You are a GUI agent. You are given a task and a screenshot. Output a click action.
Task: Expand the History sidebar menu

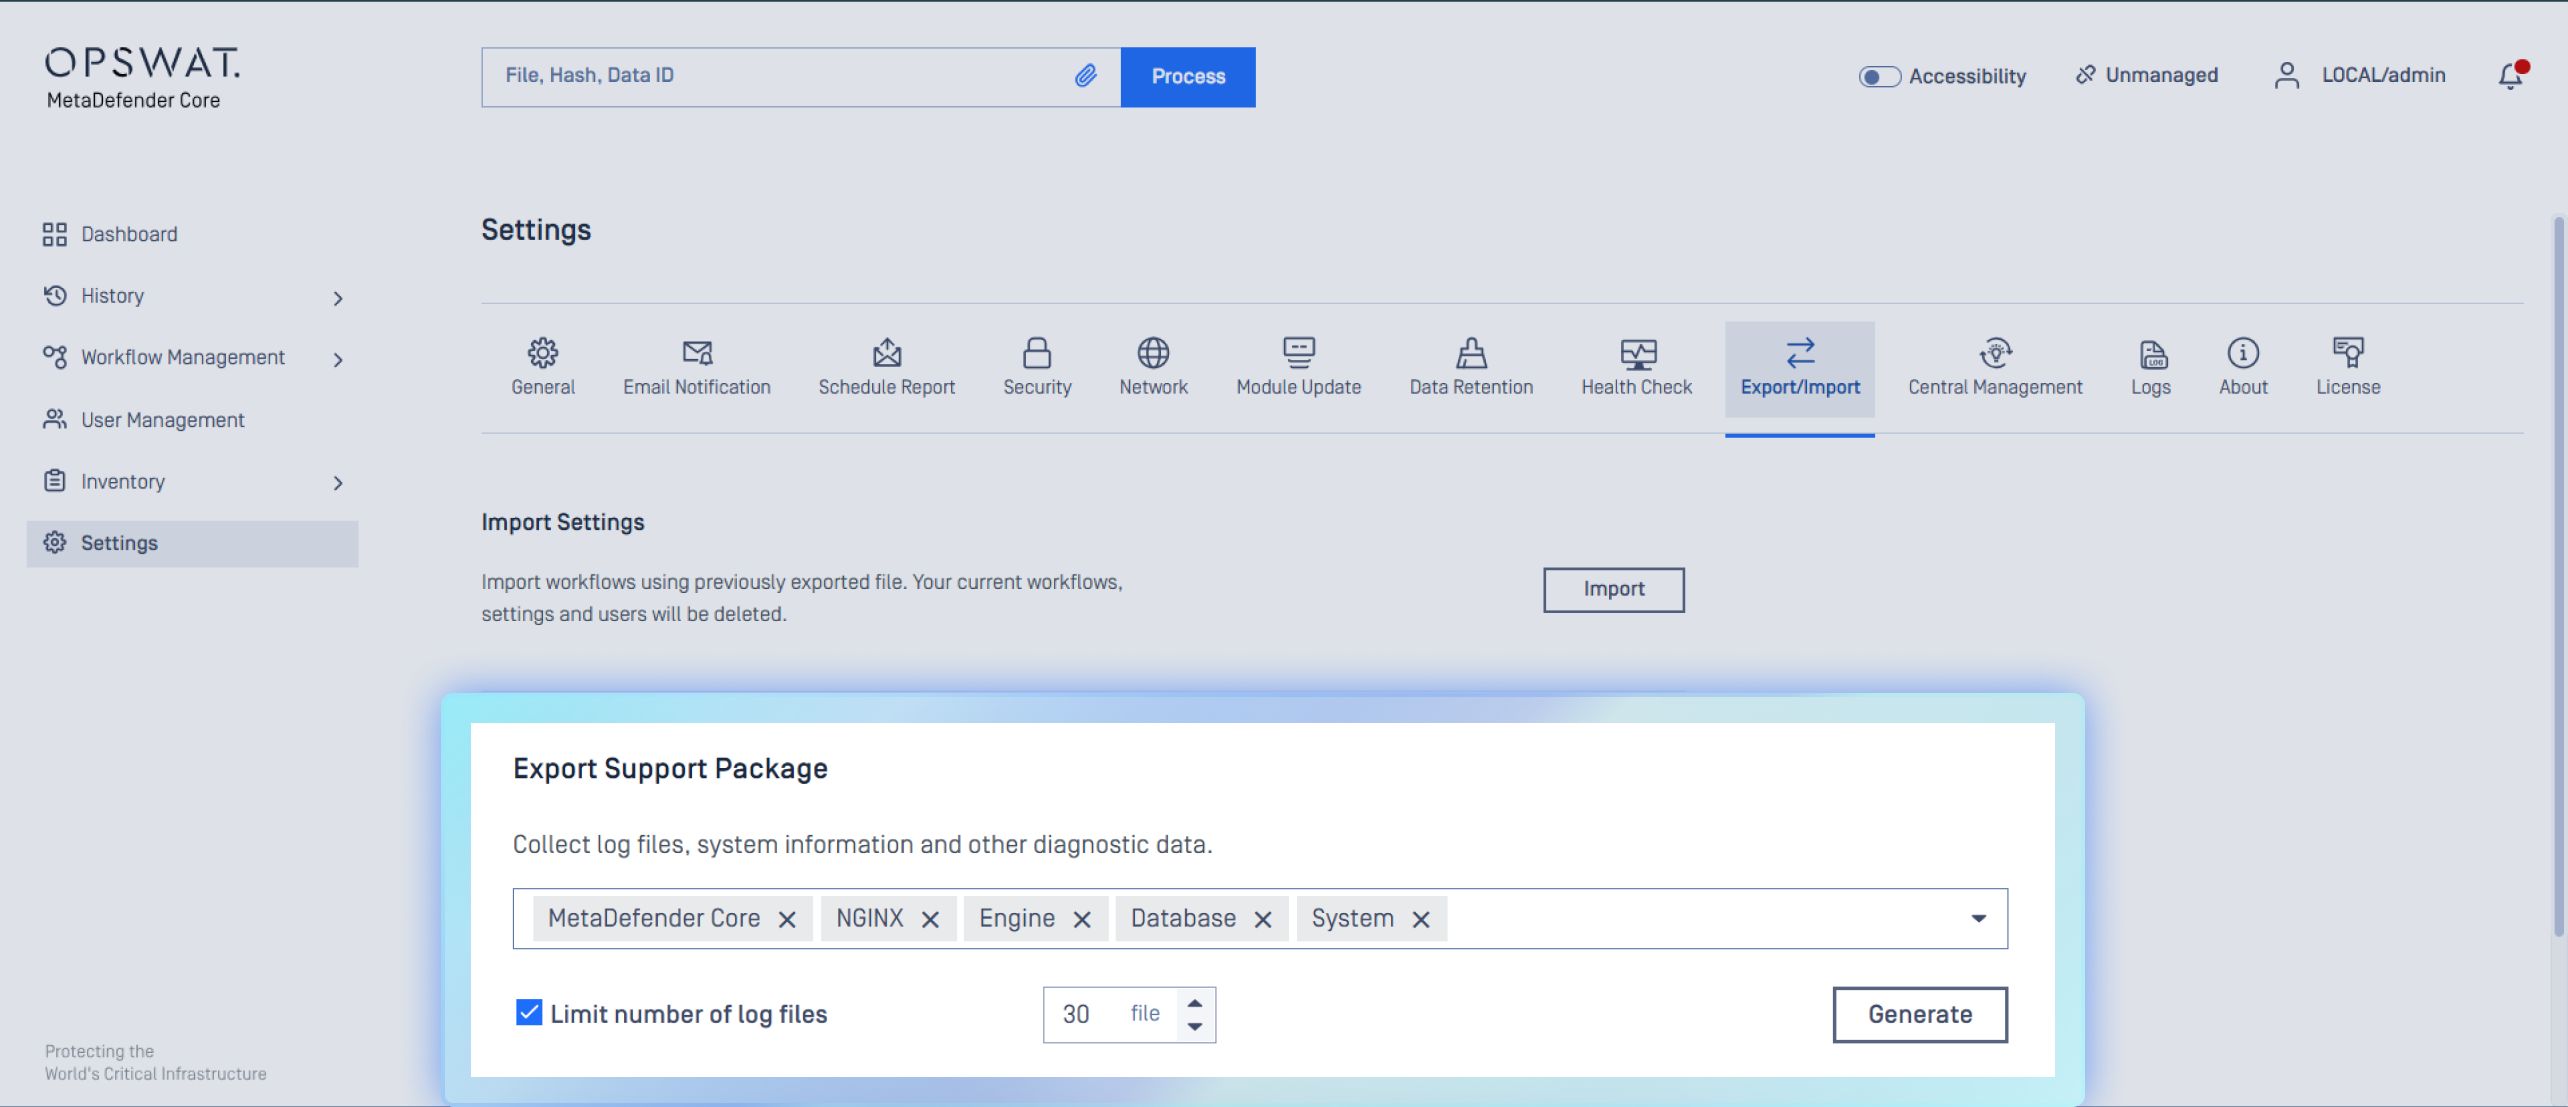coord(338,298)
